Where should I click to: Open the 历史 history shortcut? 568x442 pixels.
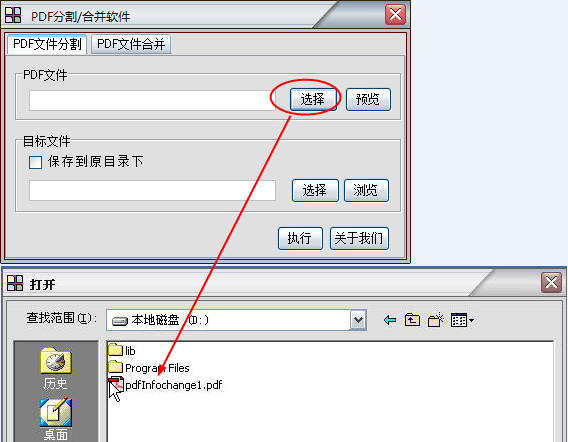coord(55,368)
